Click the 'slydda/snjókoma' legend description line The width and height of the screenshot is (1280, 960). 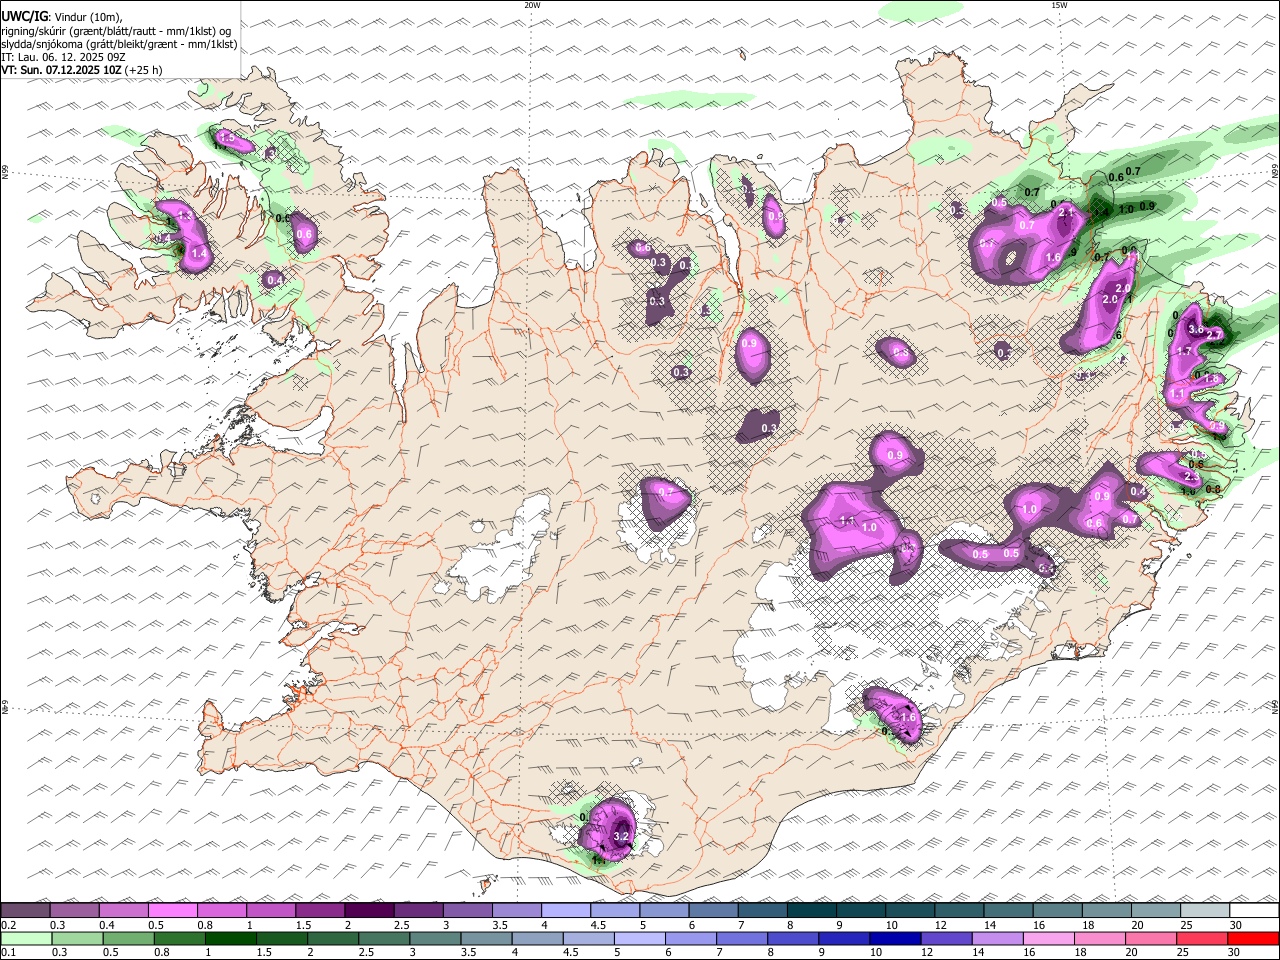120,44
